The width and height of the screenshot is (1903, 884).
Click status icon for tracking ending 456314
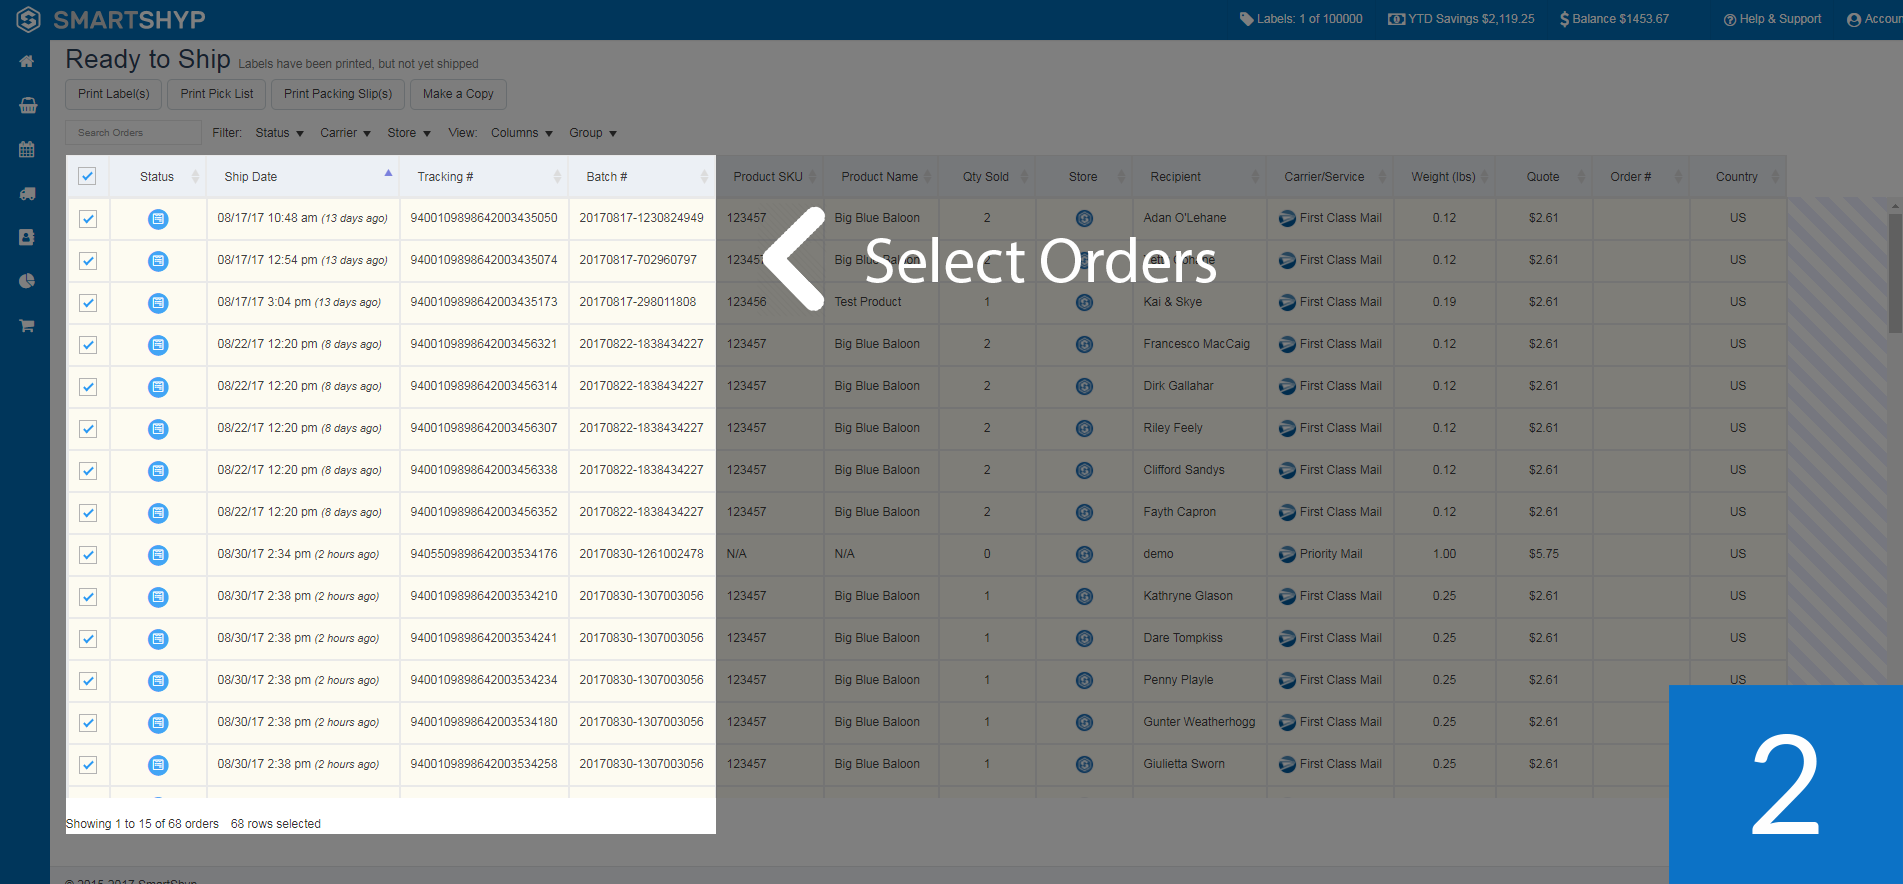tap(158, 387)
